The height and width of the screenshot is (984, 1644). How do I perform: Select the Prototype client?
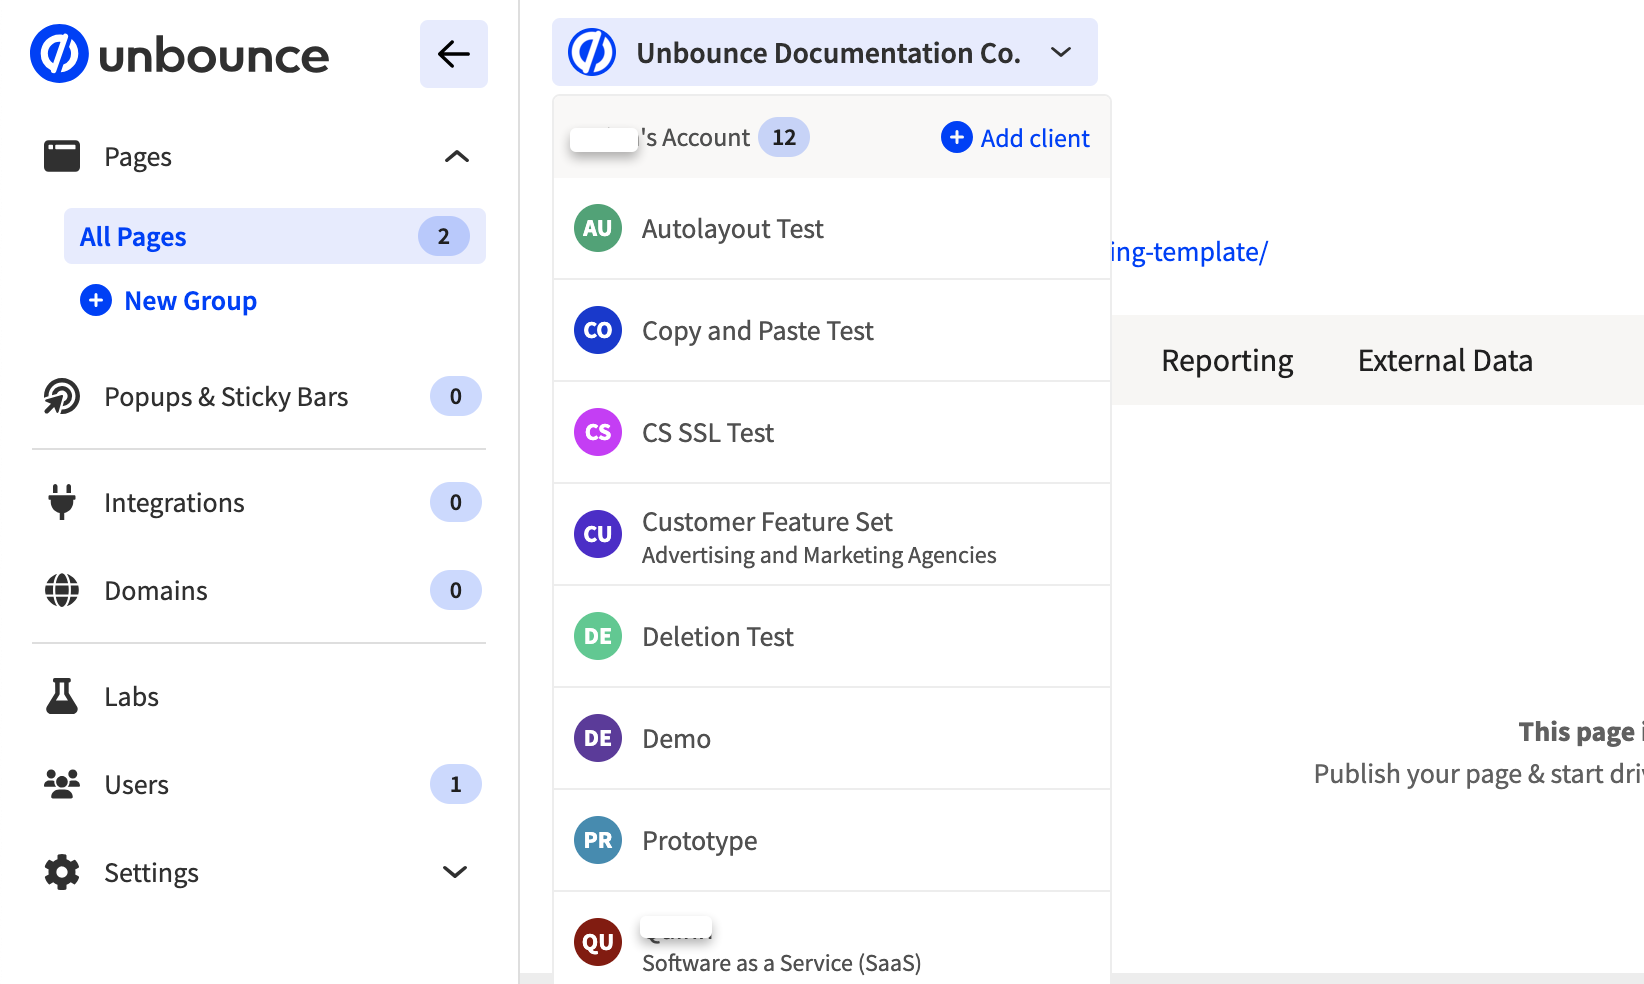(832, 840)
